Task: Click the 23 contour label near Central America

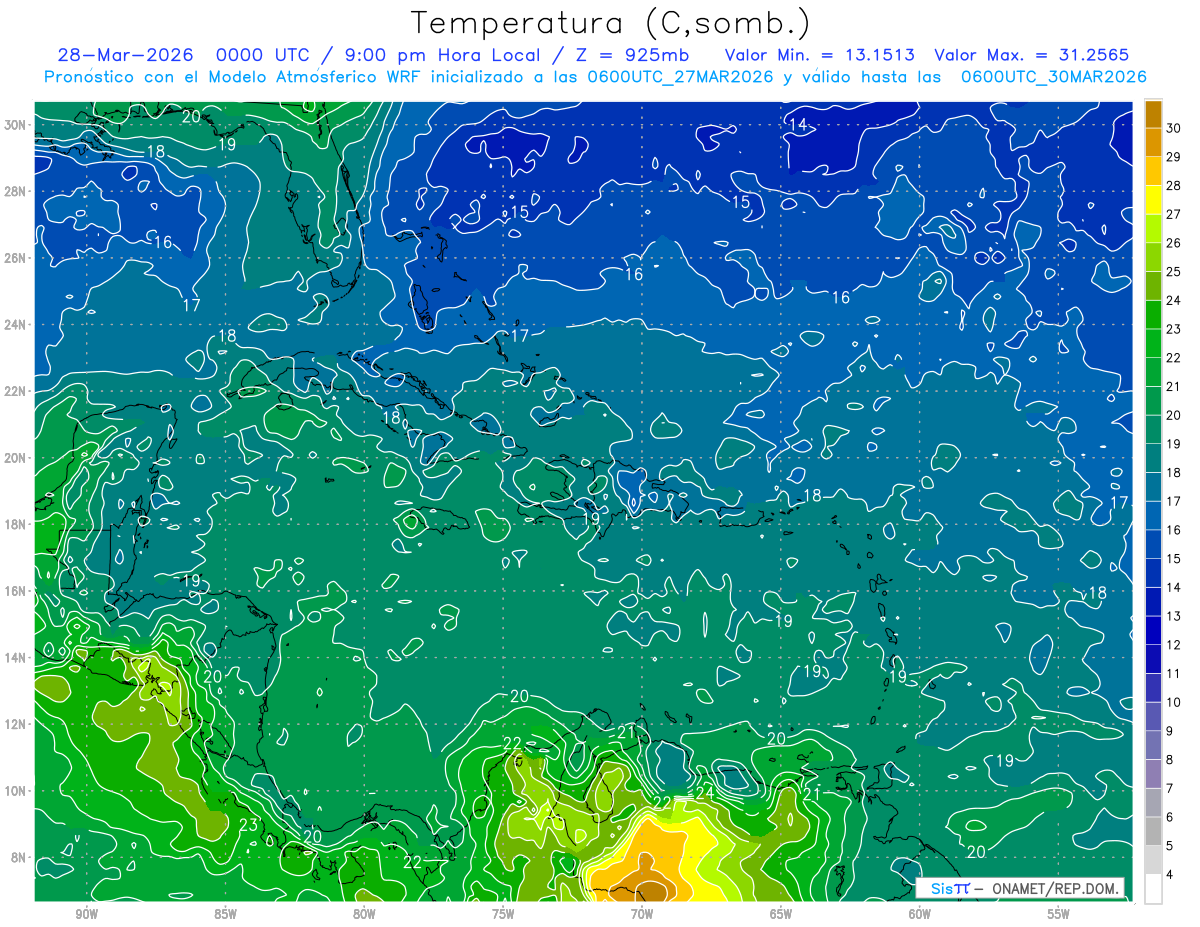Action: tap(249, 825)
